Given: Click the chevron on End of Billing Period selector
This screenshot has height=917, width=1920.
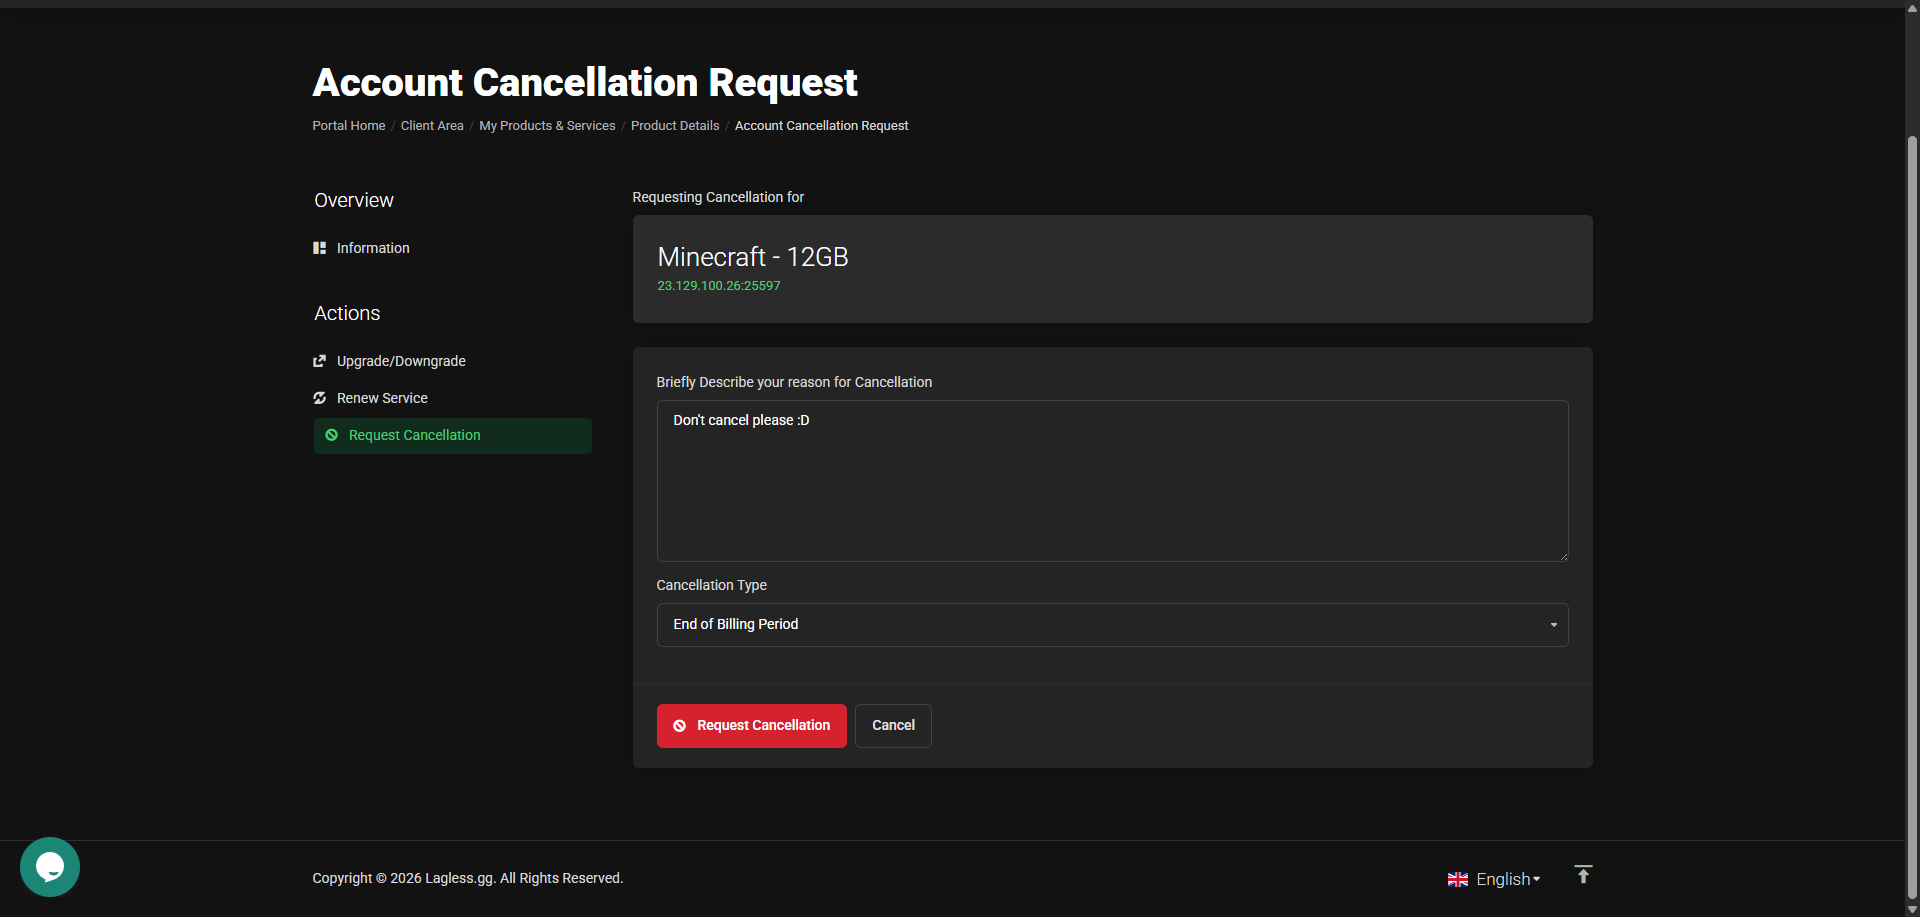Looking at the screenshot, I should pyautogui.click(x=1553, y=624).
